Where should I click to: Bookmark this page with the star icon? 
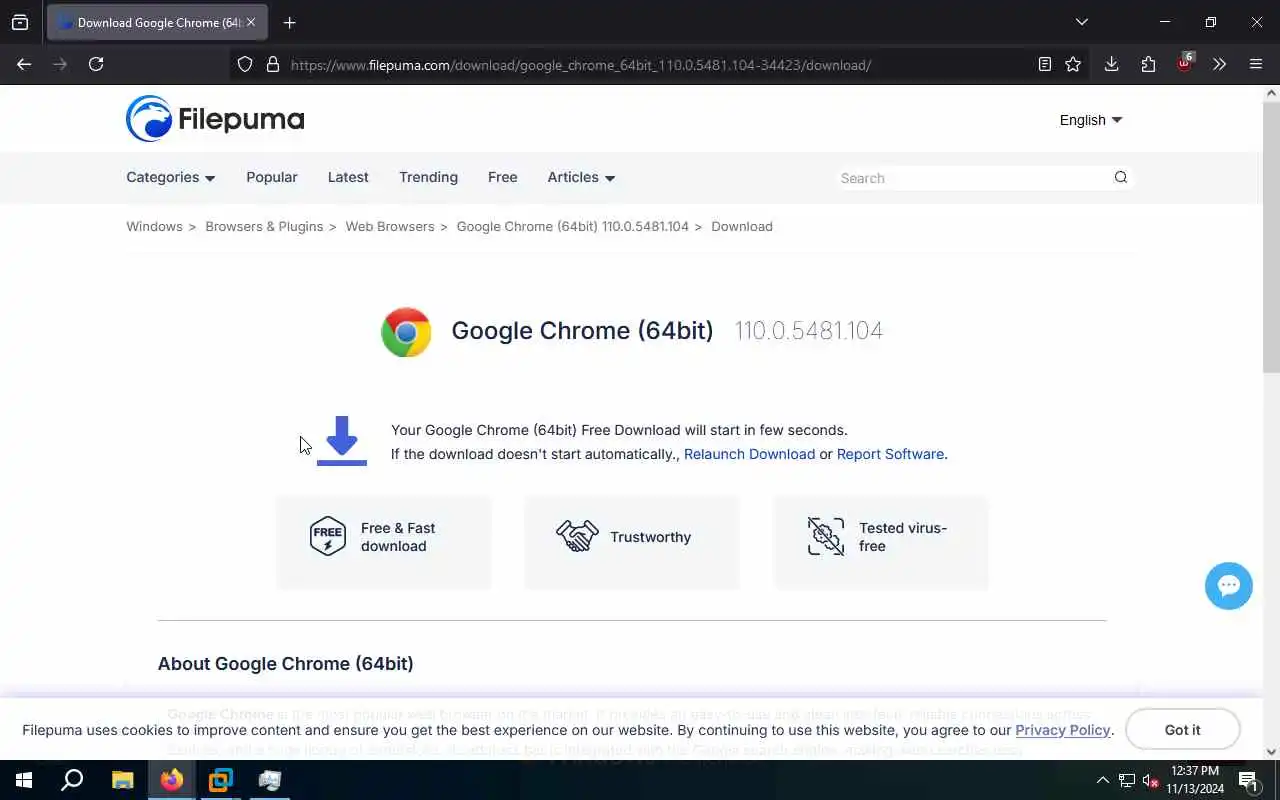pos(1073,64)
